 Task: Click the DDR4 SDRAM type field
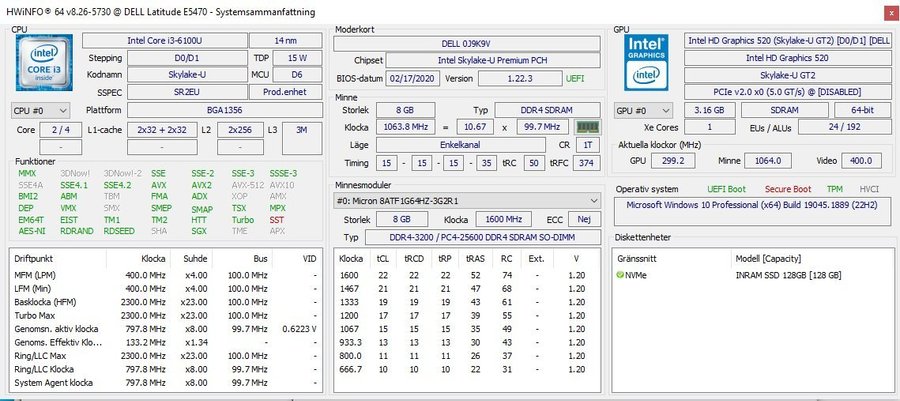(548, 110)
